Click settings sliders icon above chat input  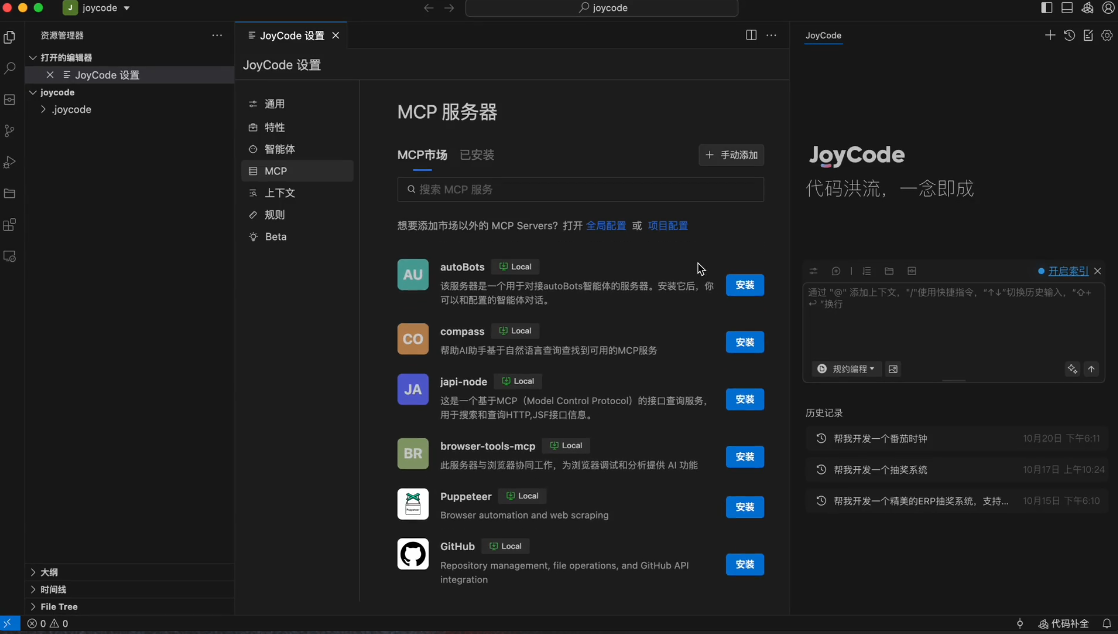814,271
